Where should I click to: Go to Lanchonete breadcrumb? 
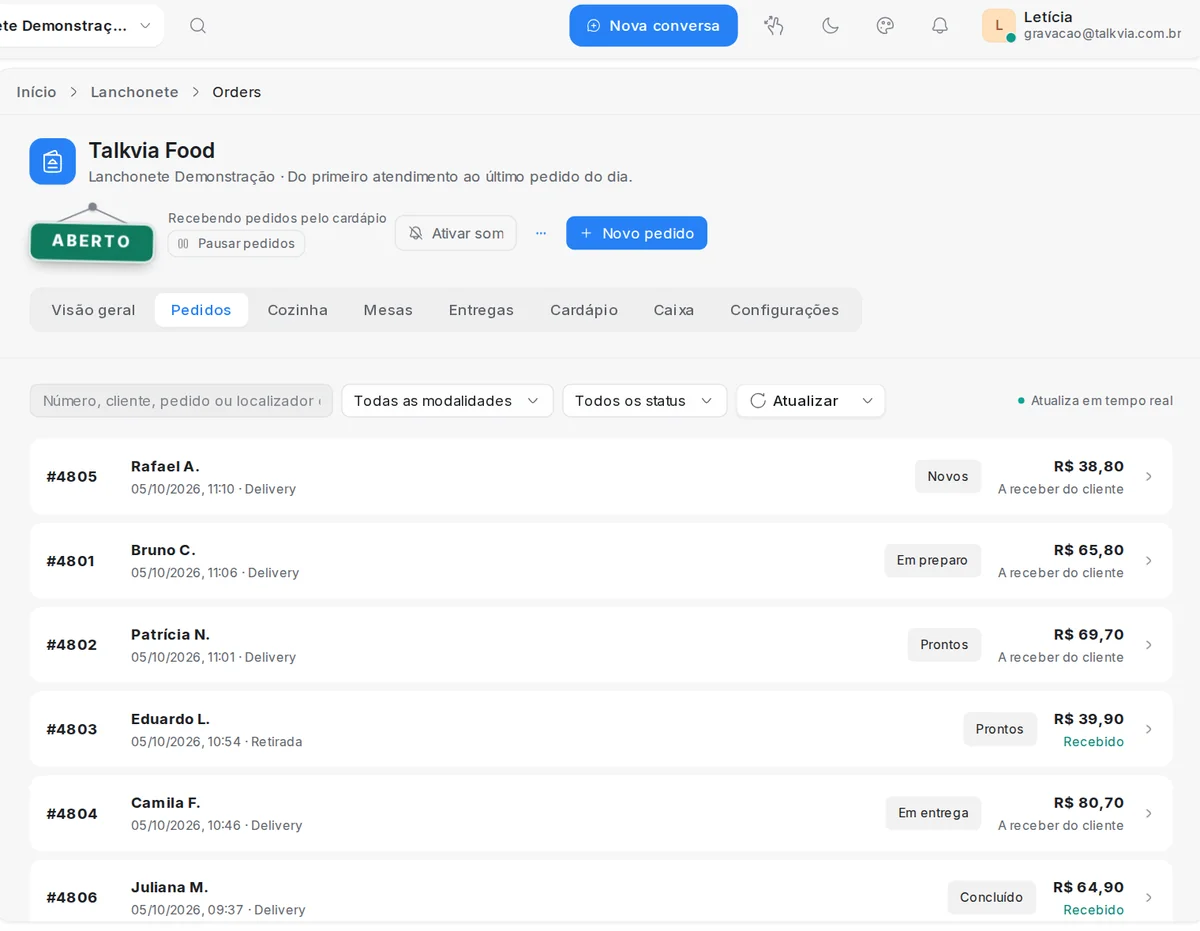(135, 92)
